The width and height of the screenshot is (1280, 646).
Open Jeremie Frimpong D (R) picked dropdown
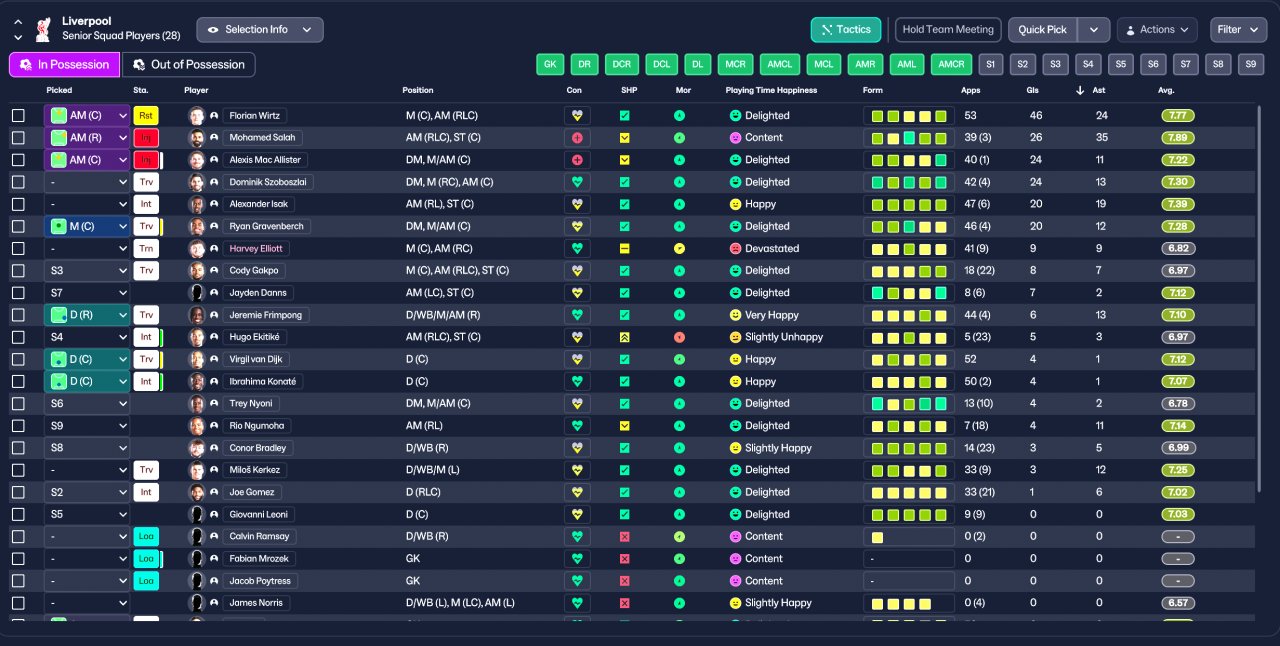click(x=87, y=315)
